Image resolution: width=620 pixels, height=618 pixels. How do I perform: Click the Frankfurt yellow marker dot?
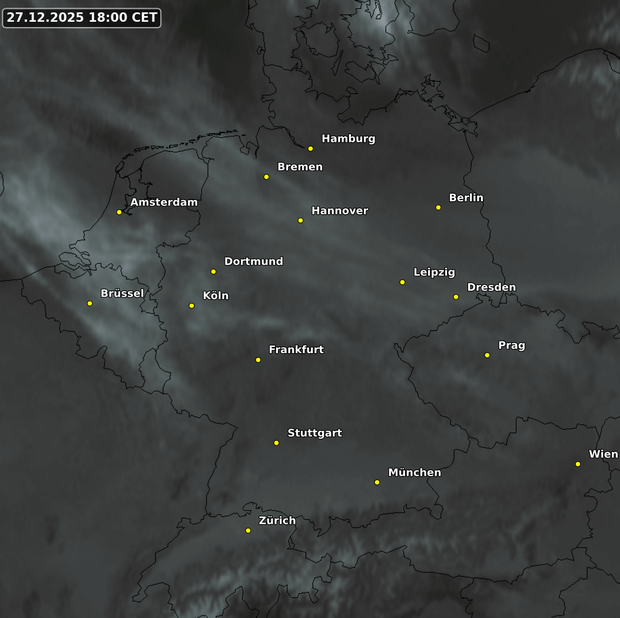point(258,360)
